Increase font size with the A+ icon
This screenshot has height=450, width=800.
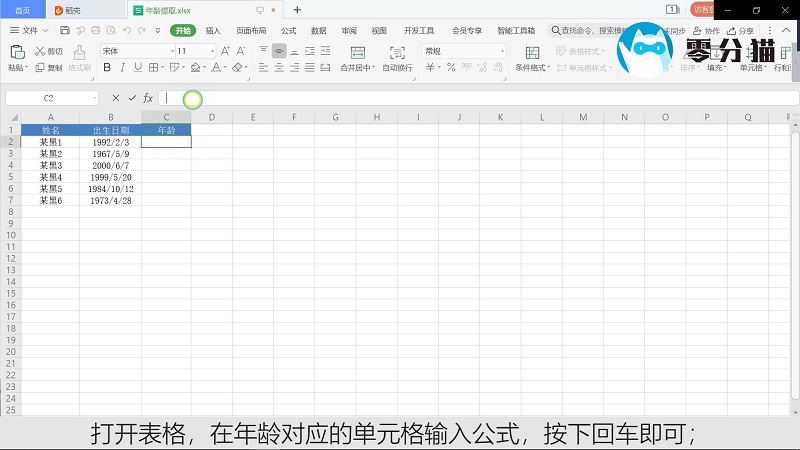(x=225, y=51)
